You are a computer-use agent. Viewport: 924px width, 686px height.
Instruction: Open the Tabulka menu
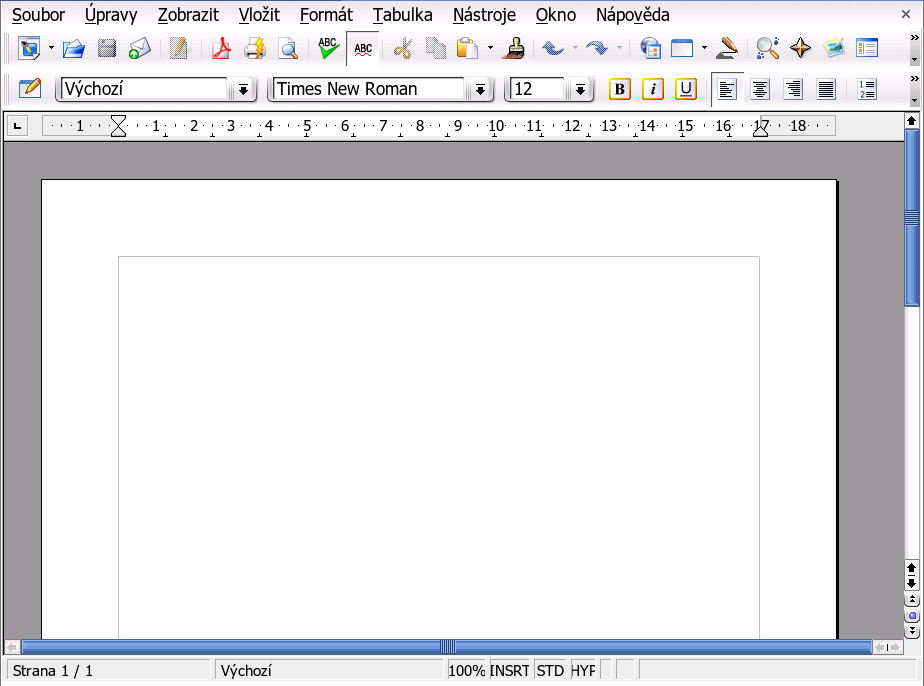(402, 15)
